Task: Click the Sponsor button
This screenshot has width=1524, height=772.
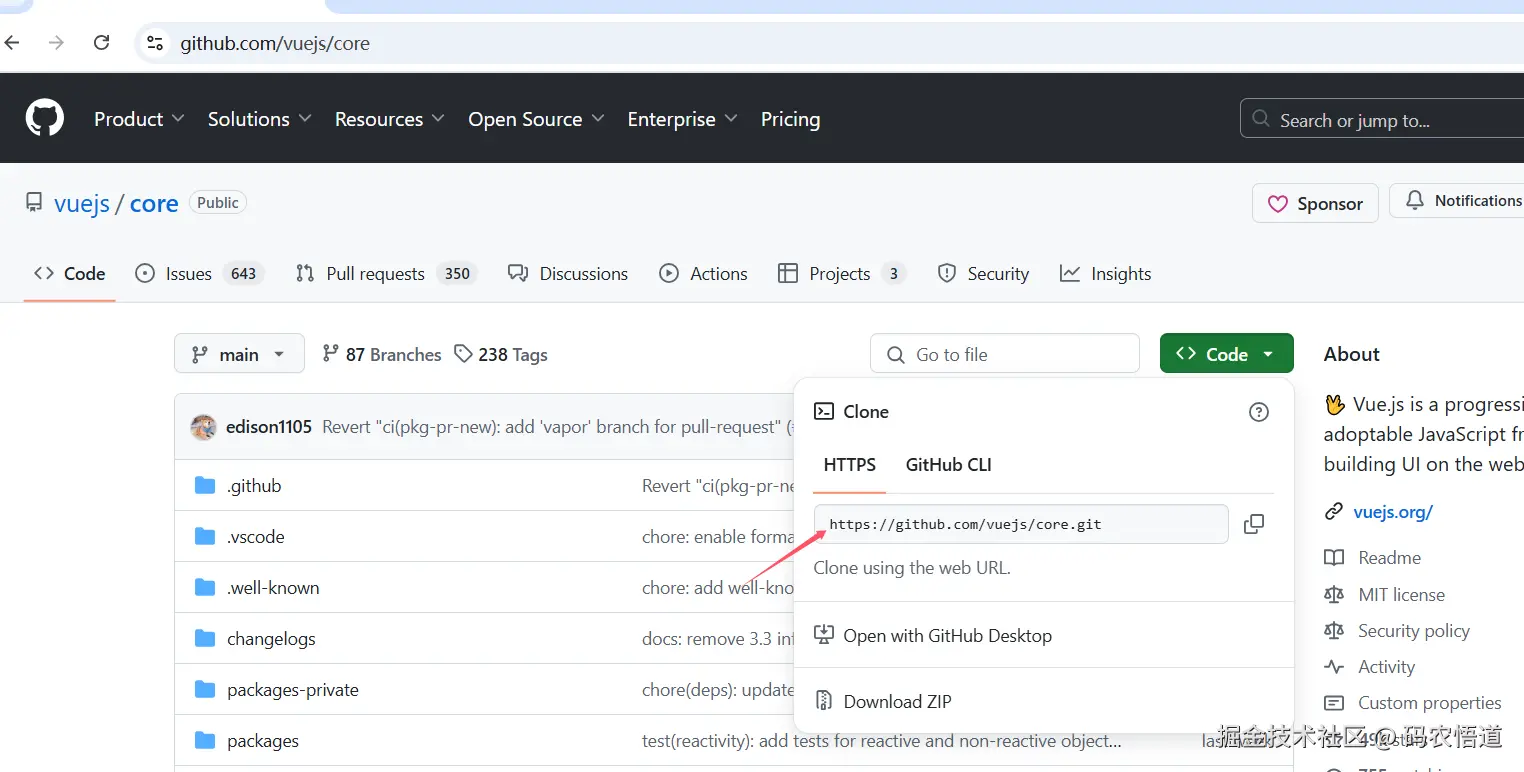Action: coord(1315,203)
